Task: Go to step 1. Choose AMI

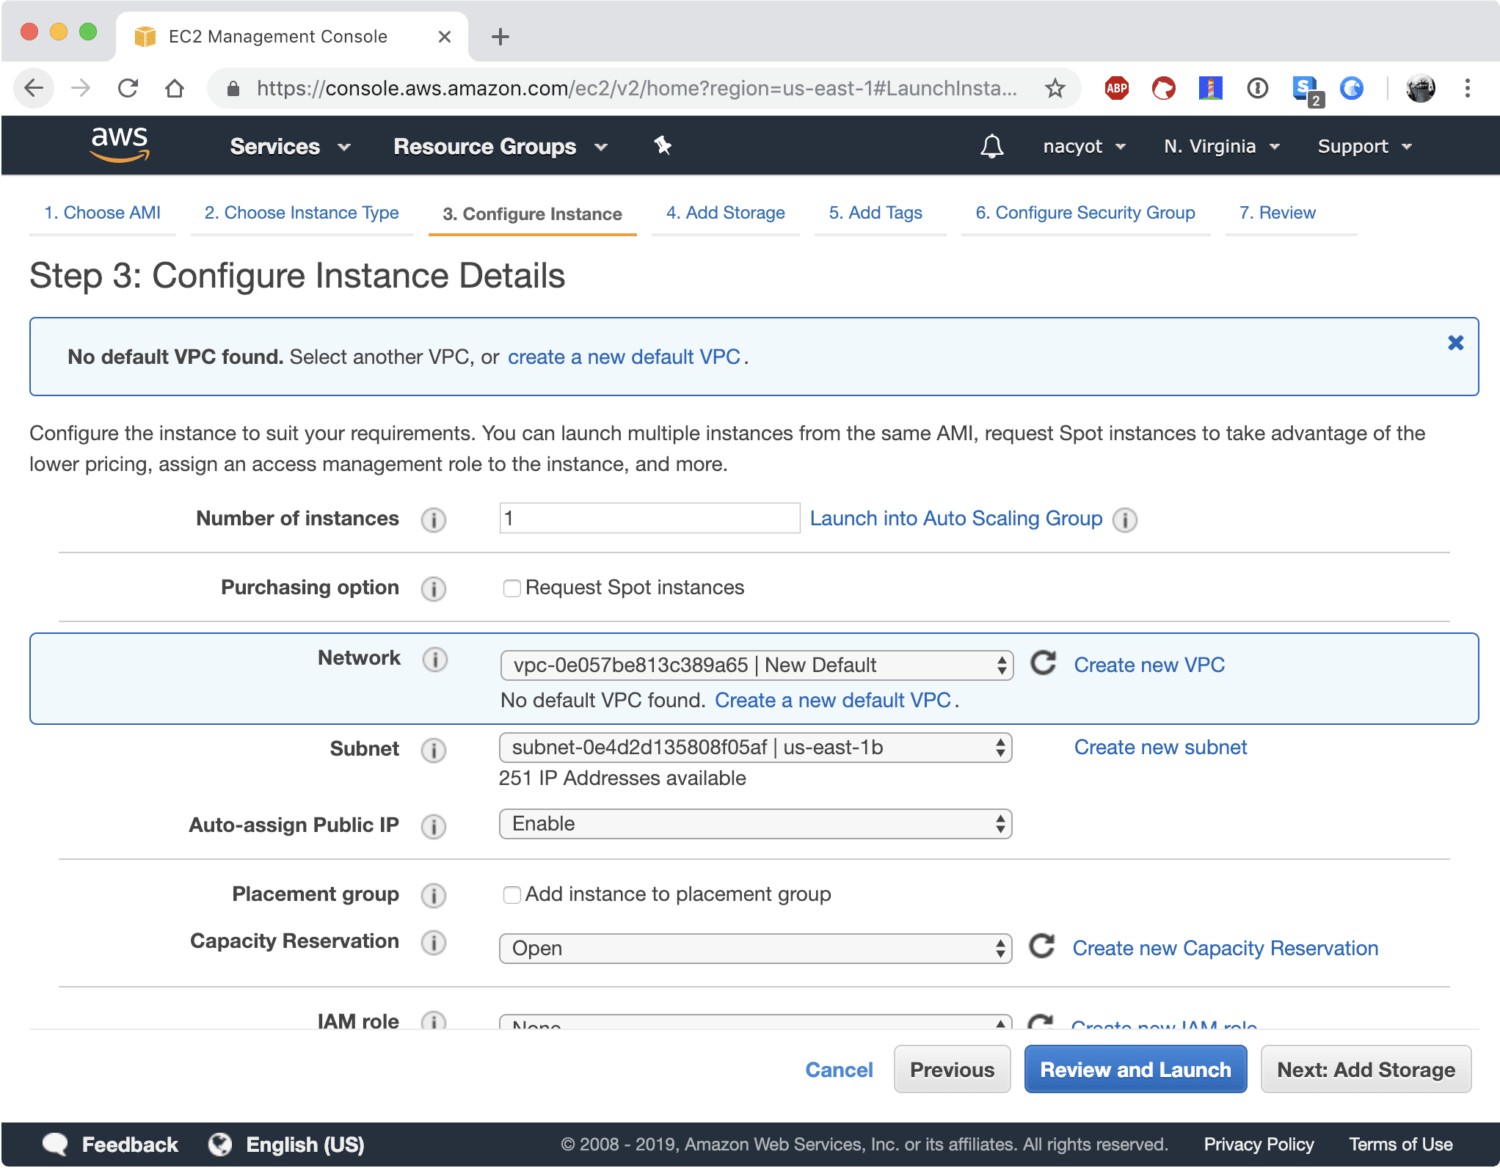Action: pyautogui.click(x=102, y=213)
